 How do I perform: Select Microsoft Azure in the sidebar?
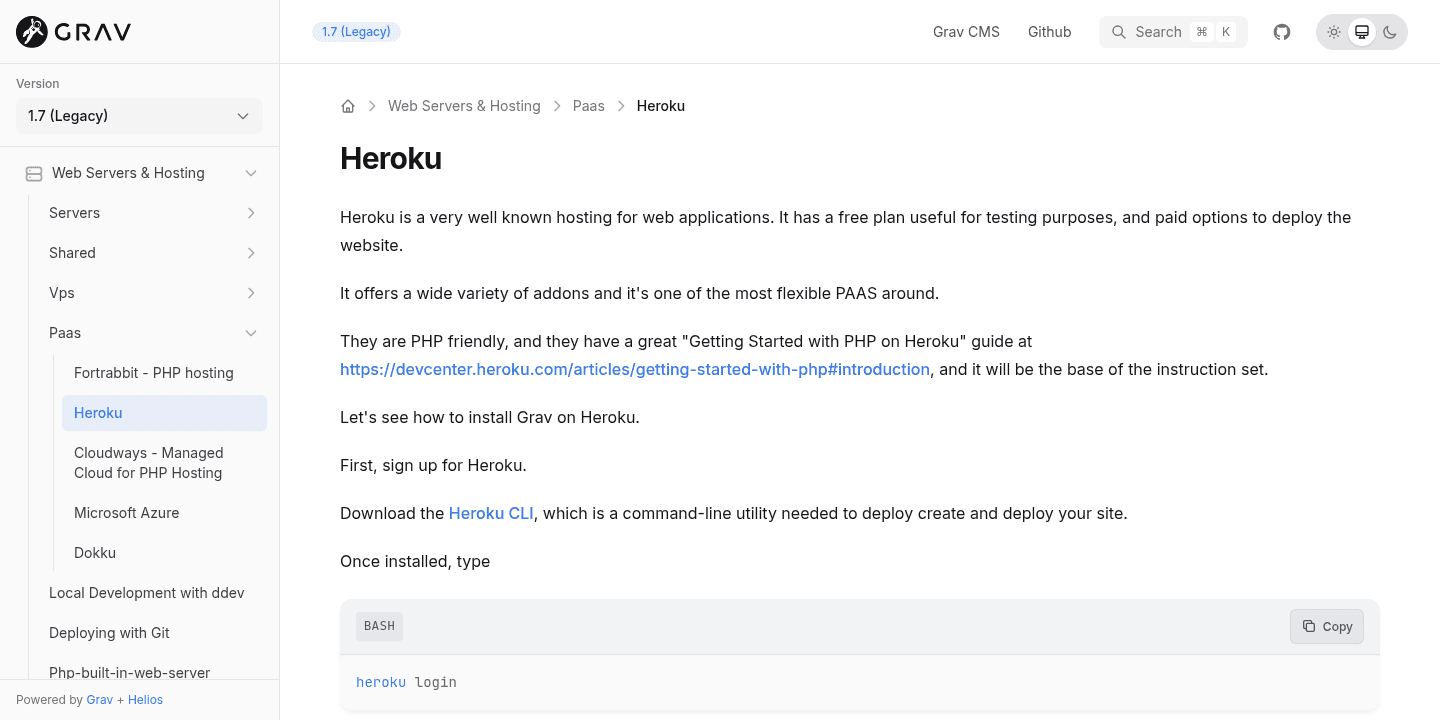pyautogui.click(x=127, y=513)
